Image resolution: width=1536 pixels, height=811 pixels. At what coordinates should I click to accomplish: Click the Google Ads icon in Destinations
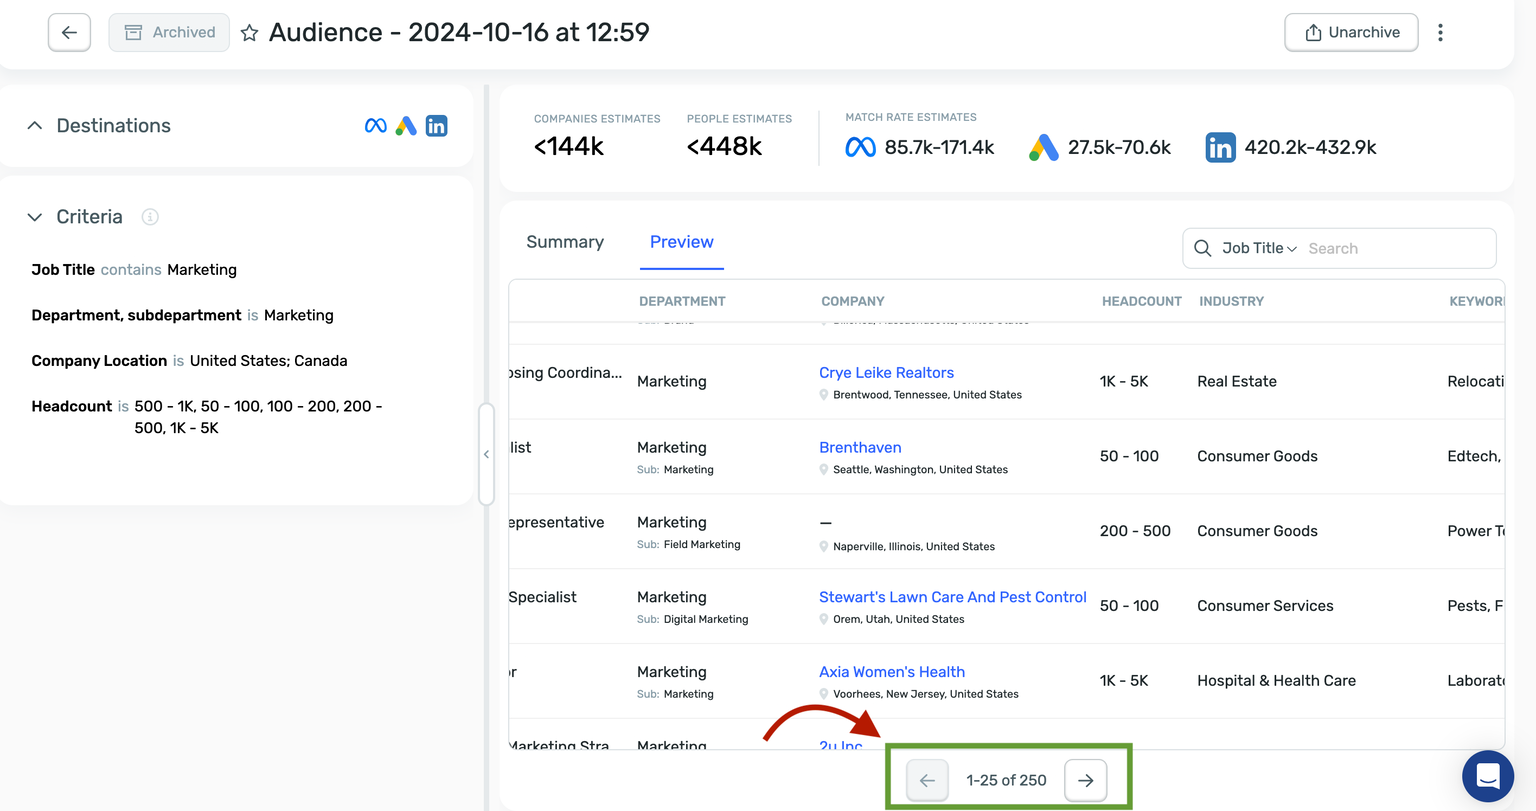[x=406, y=126]
